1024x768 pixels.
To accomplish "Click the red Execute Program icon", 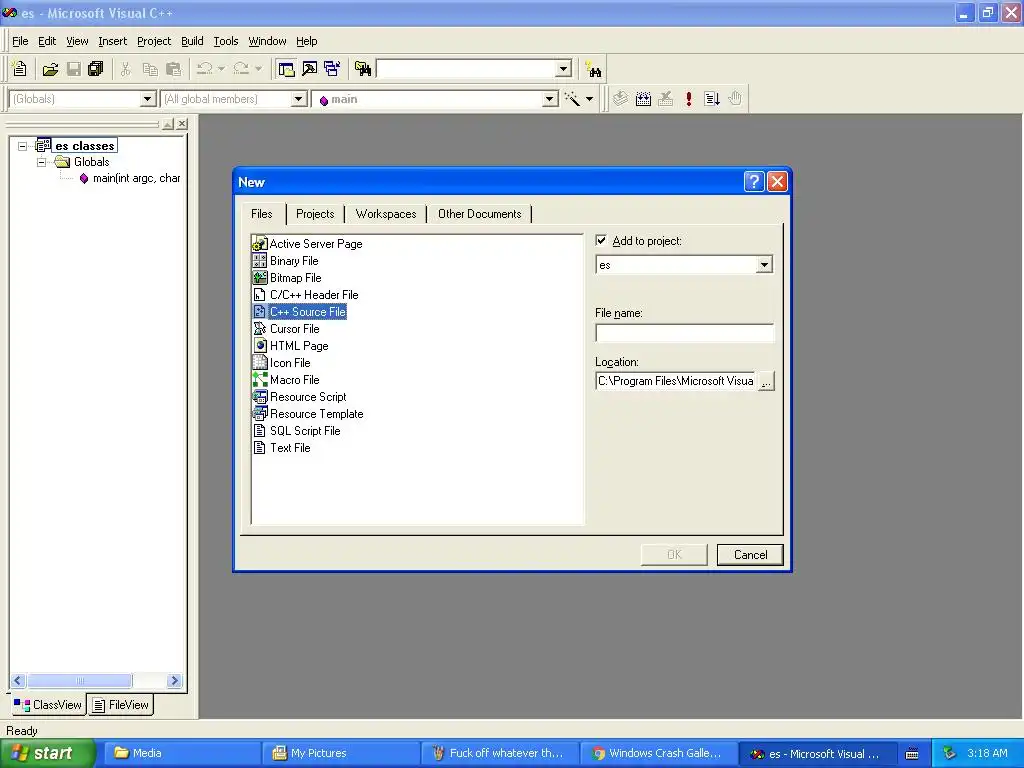I will click(x=688, y=99).
